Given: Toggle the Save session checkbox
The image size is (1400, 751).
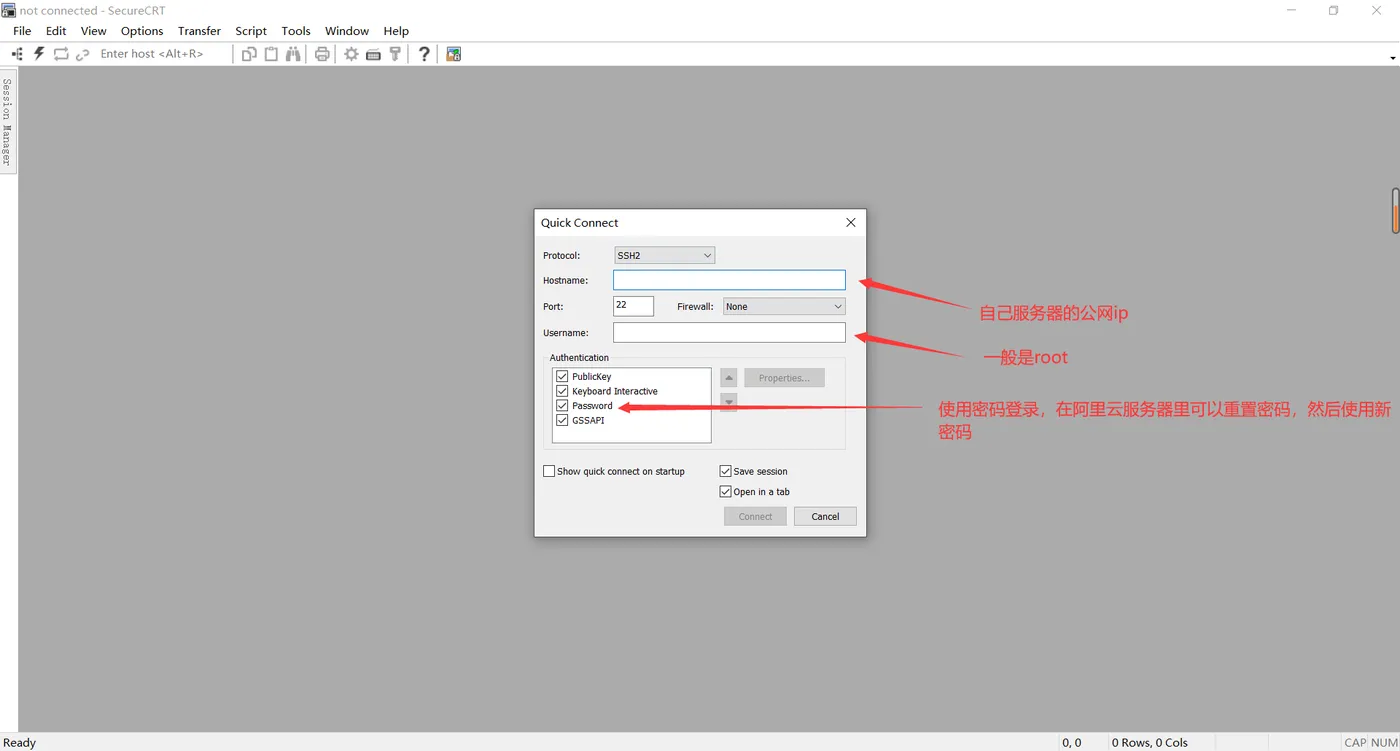Looking at the screenshot, I should tap(726, 471).
